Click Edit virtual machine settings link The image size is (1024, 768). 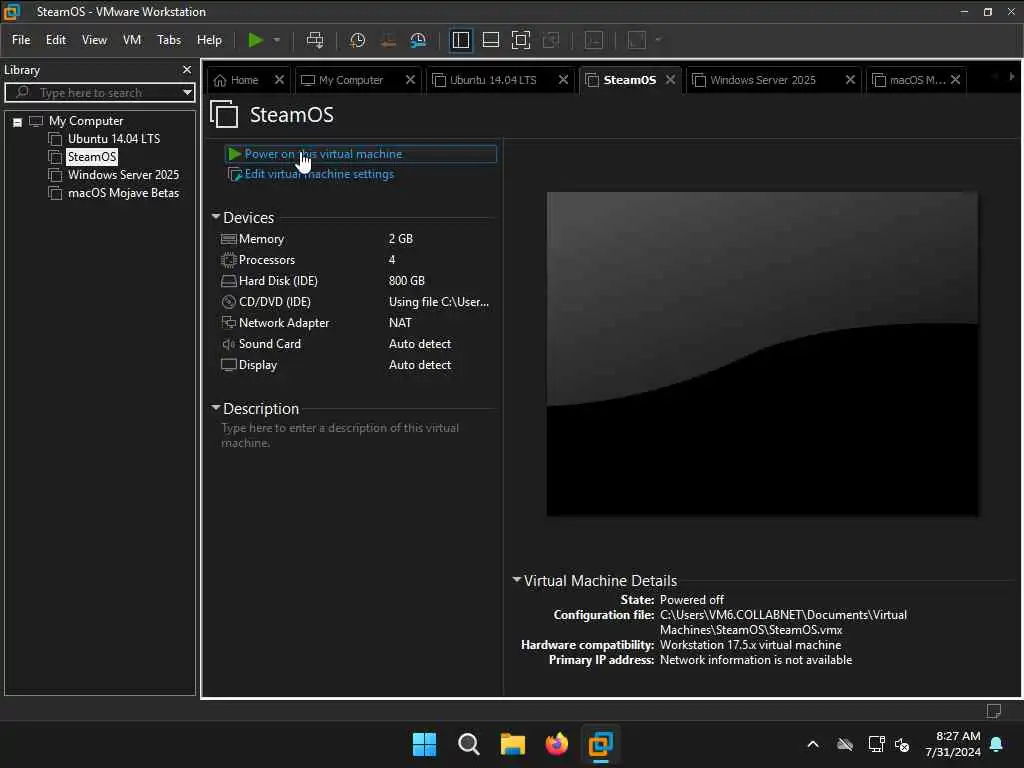click(x=319, y=174)
